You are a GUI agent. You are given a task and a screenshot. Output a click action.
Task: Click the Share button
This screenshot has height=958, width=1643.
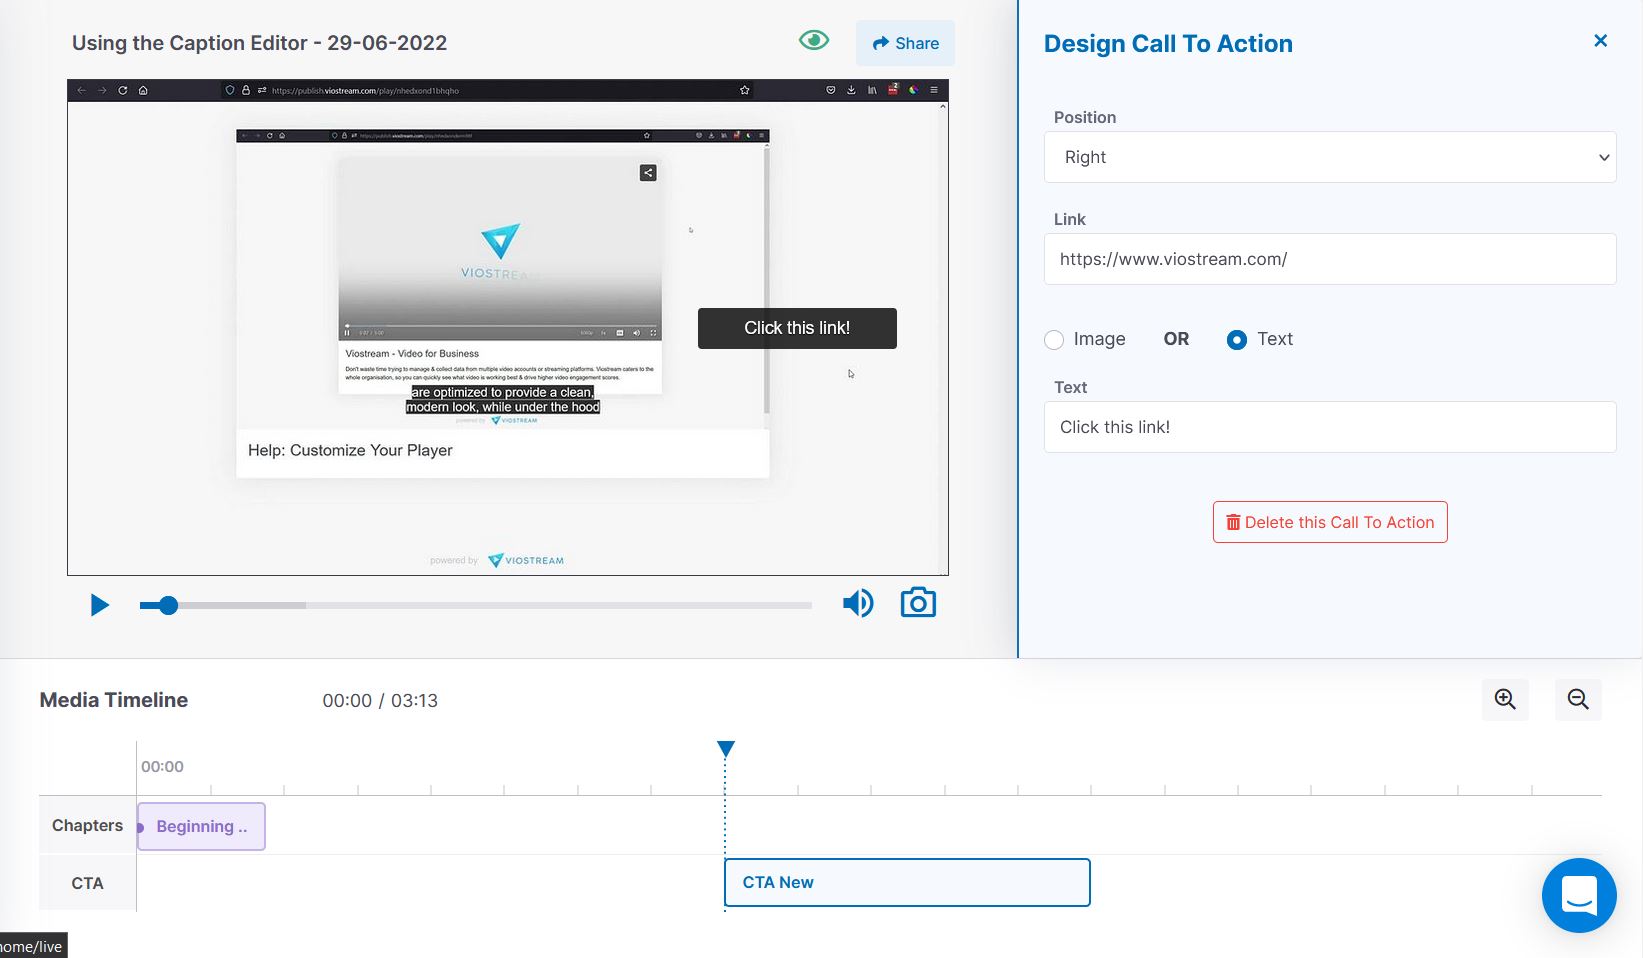tap(904, 43)
